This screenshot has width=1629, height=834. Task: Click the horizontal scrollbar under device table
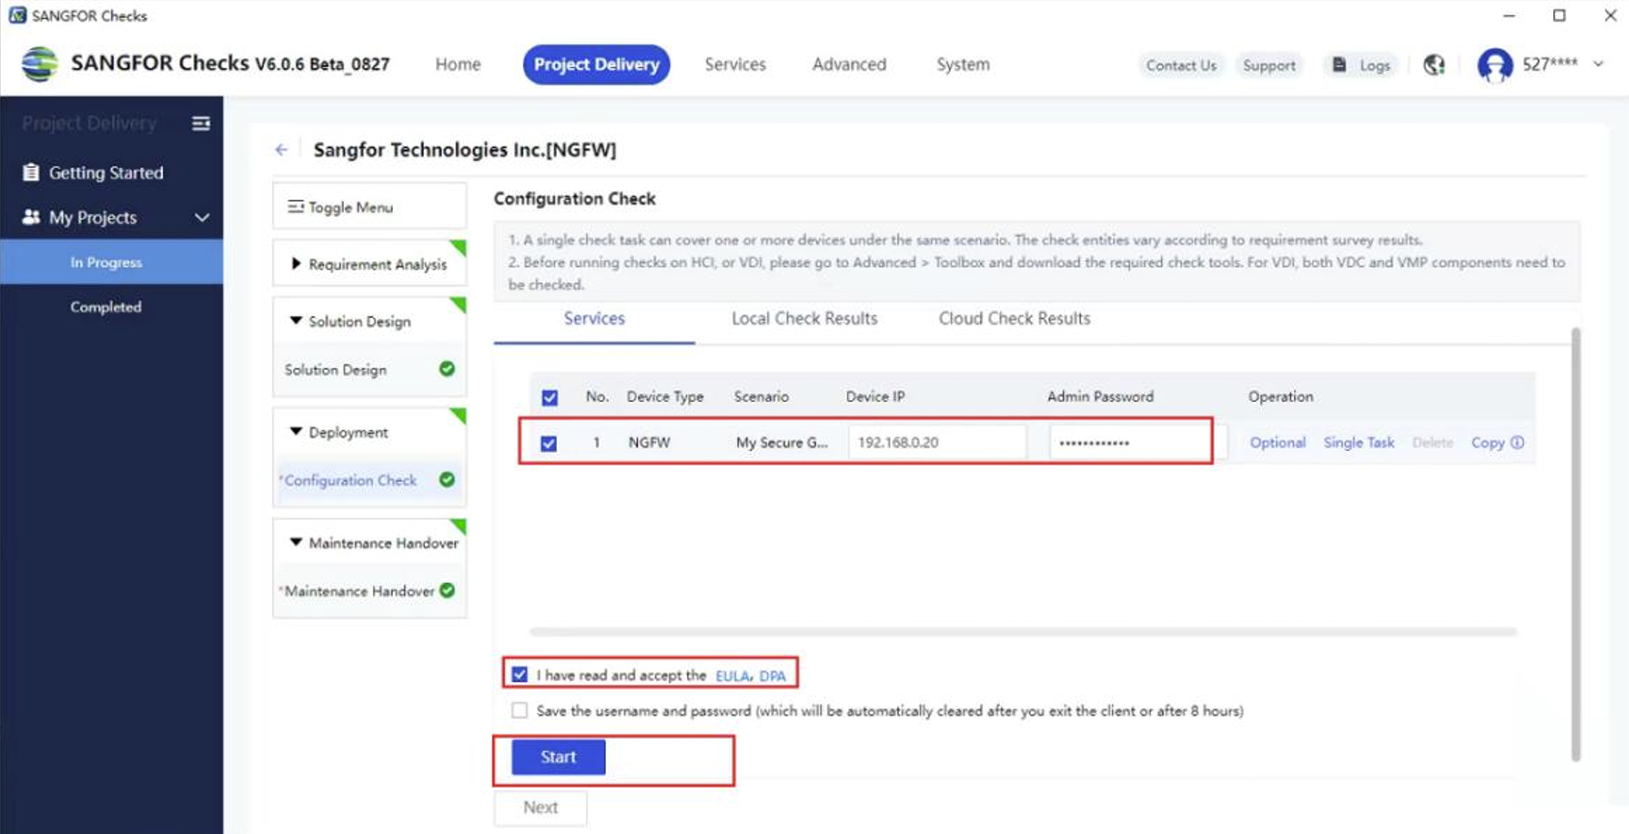tap(1022, 632)
